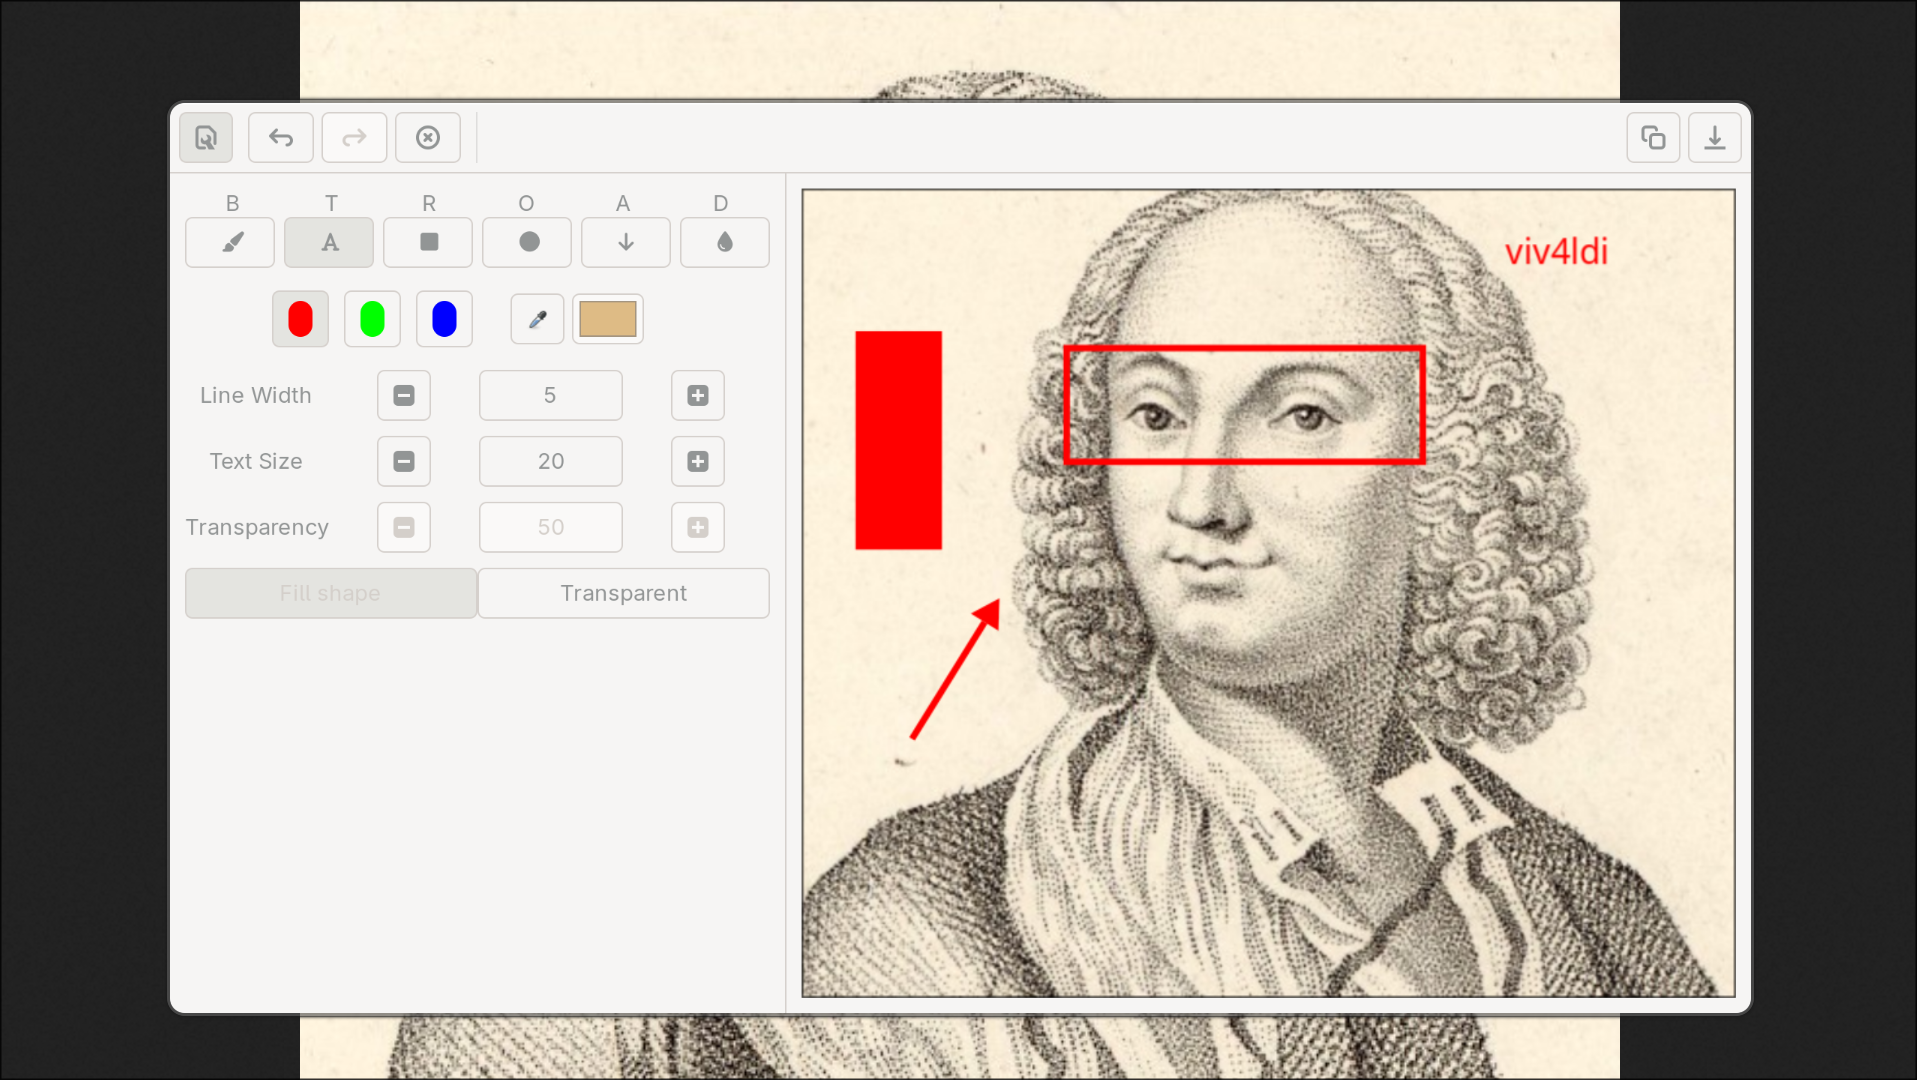1917x1080 pixels.
Task: Increase Text Size
Action: (x=698, y=462)
